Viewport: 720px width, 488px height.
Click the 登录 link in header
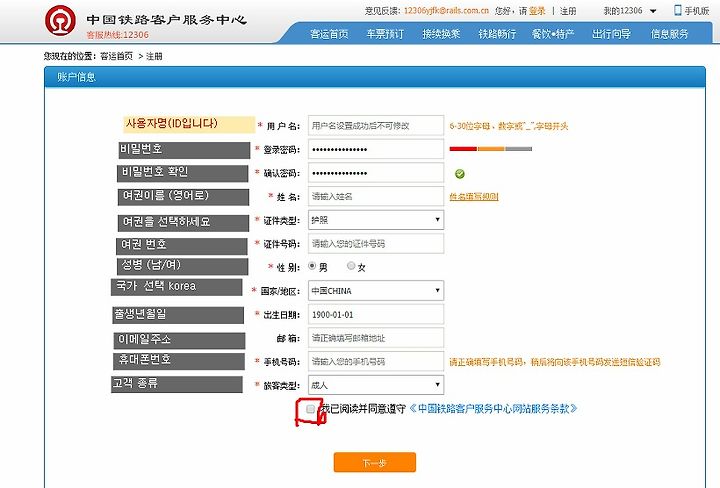[x=537, y=11]
